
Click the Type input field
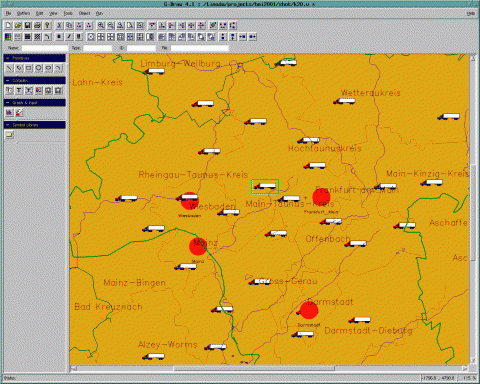tap(97, 48)
